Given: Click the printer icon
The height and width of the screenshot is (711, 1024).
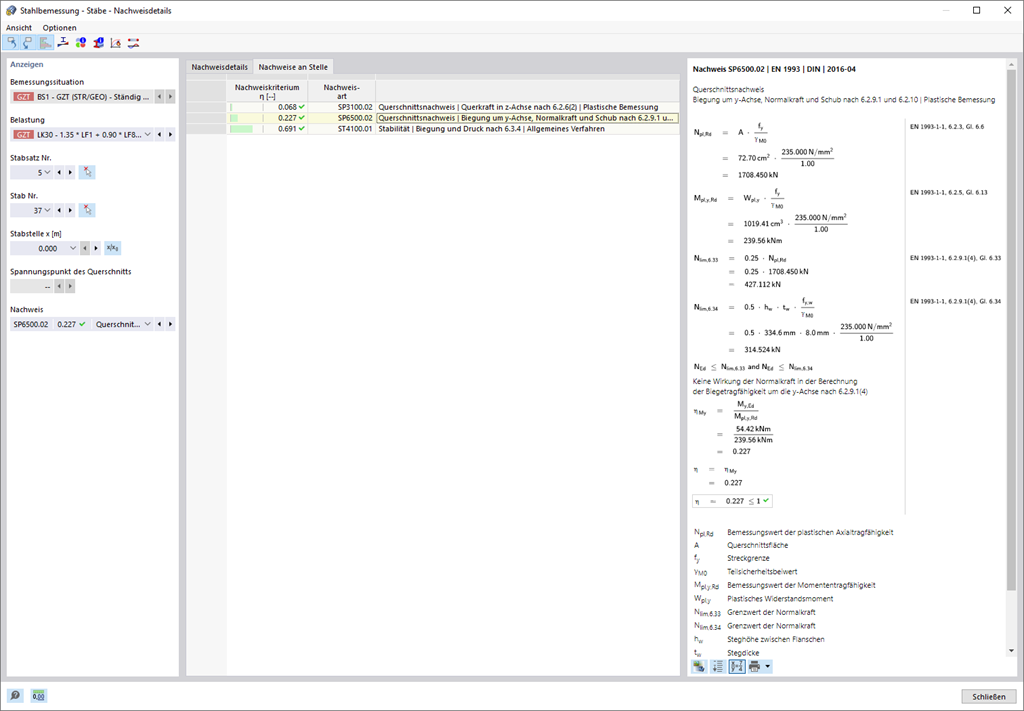Looking at the screenshot, I should tap(755, 667).
